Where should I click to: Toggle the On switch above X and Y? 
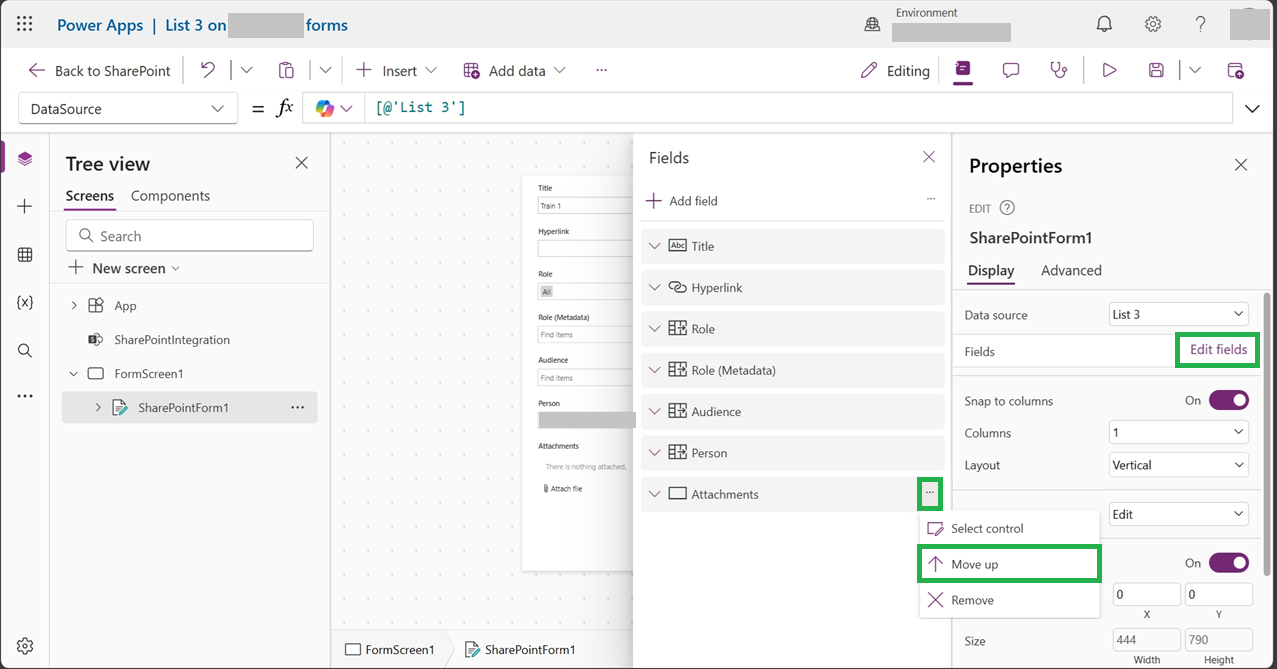[1229, 562]
